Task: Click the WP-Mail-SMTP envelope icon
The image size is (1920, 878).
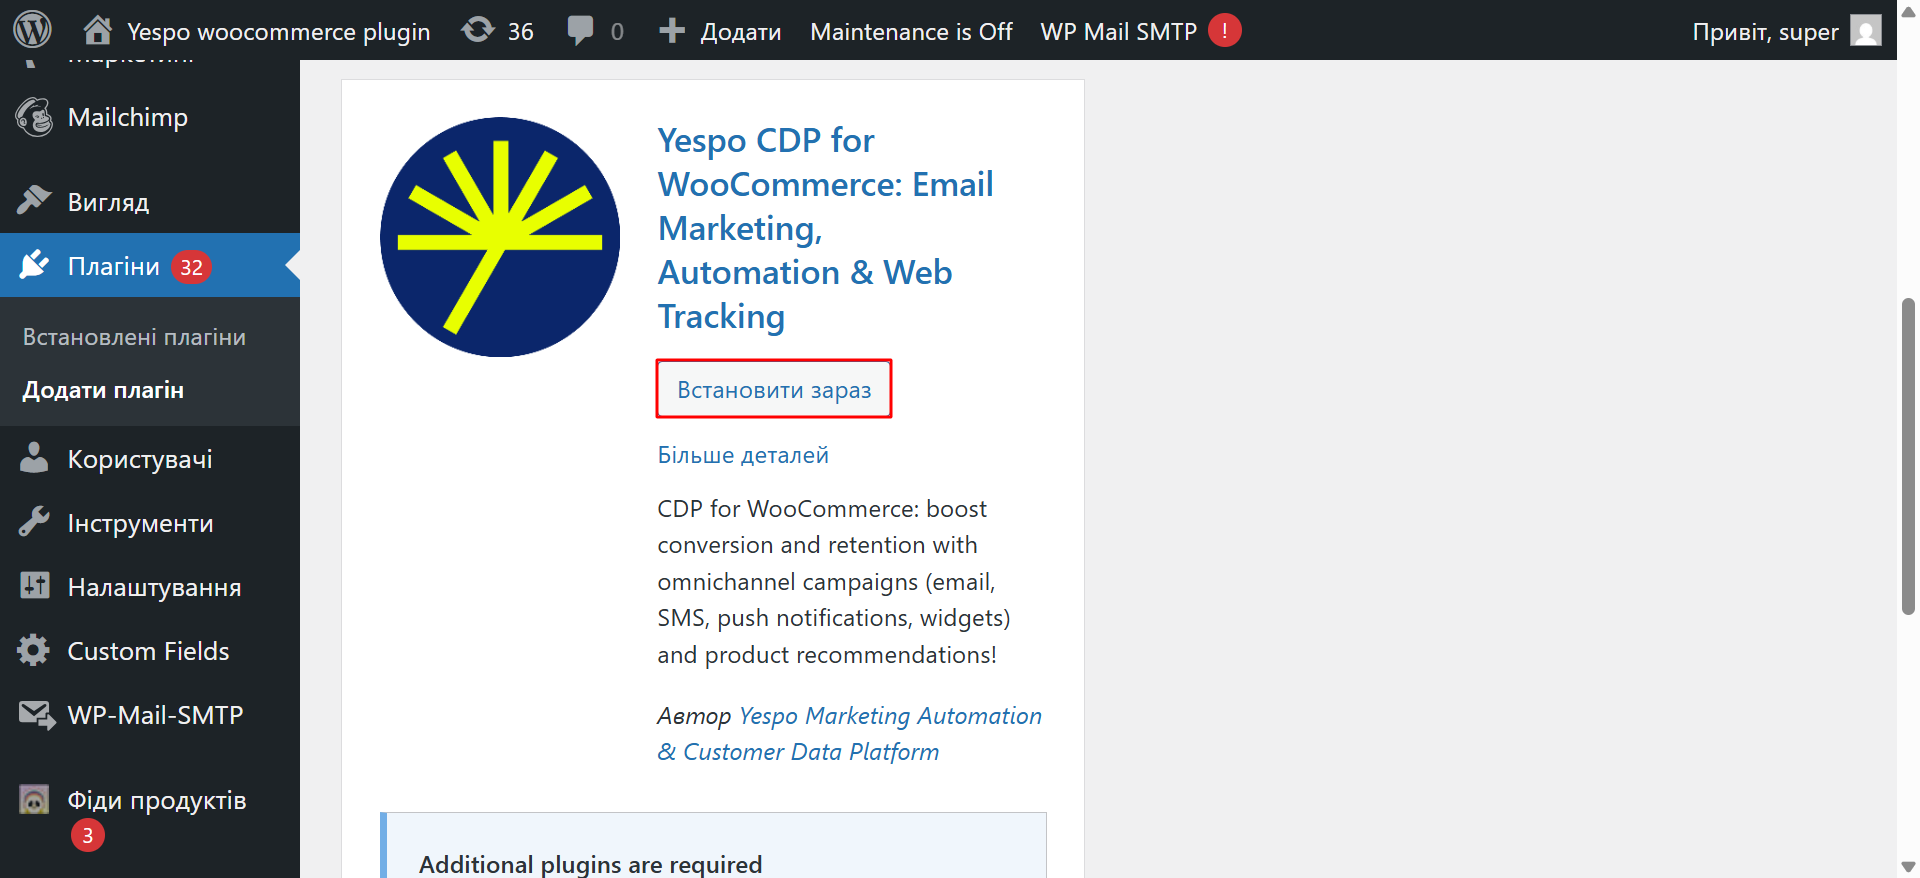Action: click(x=37, y=715)
